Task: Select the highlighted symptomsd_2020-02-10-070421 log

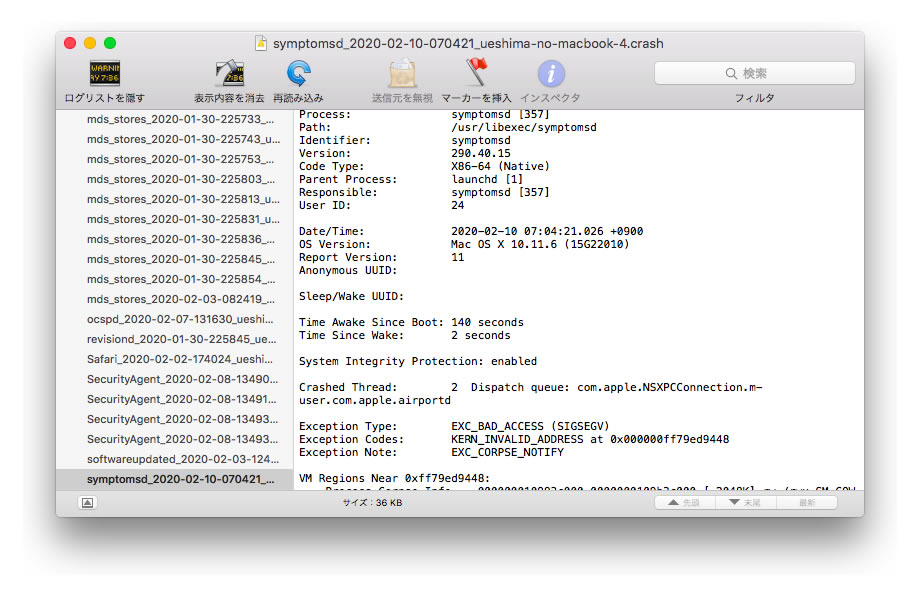Action: click(175, 479)
